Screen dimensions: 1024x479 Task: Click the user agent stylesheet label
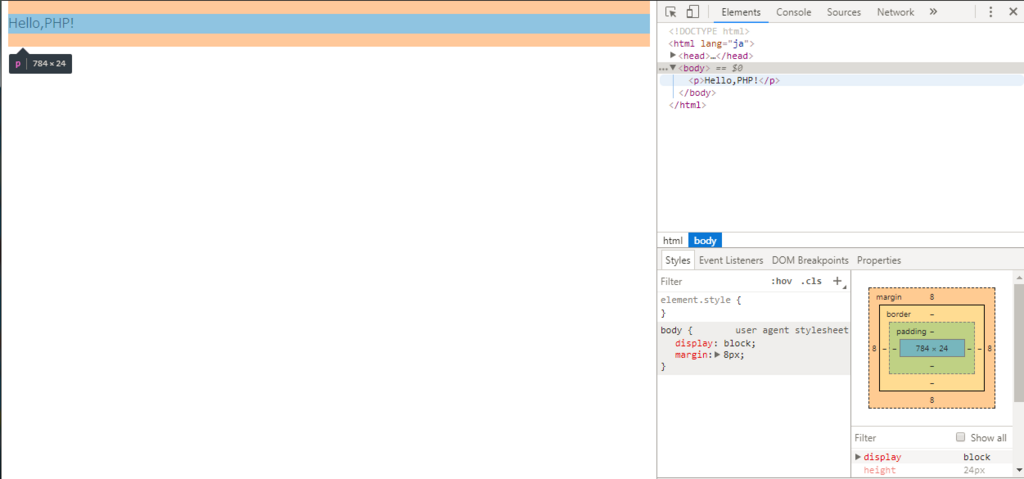792,331
